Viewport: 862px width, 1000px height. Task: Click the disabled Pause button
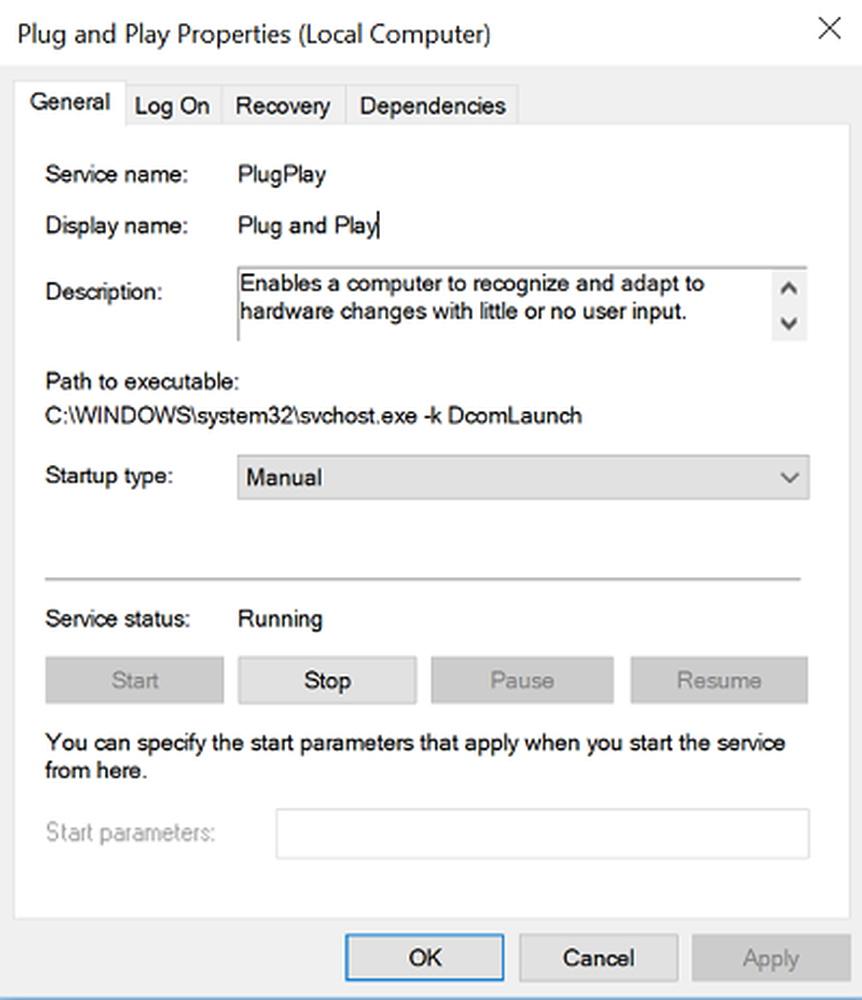pyautogui.click(x=521, y=681)
